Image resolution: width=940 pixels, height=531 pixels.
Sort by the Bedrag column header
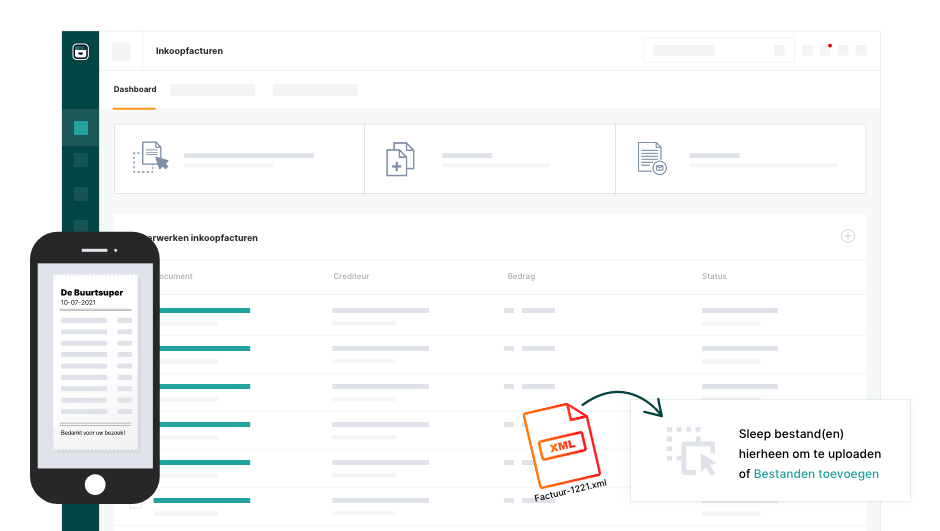pyautogui.click(x=521, y=276)
